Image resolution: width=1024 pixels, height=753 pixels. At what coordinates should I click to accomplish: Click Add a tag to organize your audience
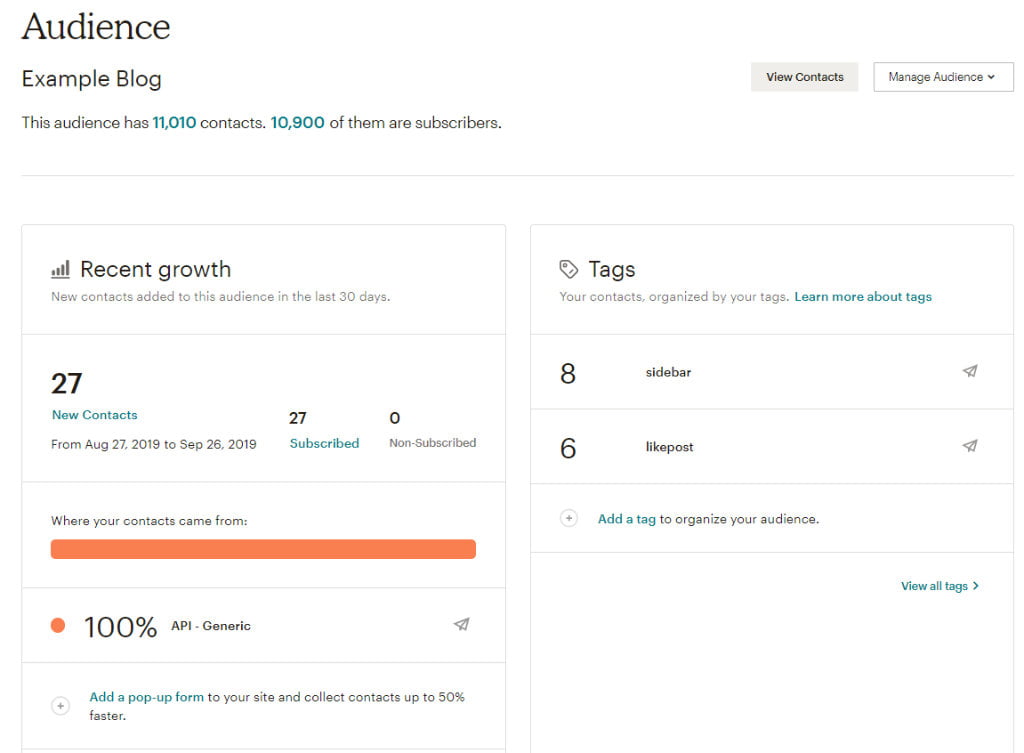[627, 519]
